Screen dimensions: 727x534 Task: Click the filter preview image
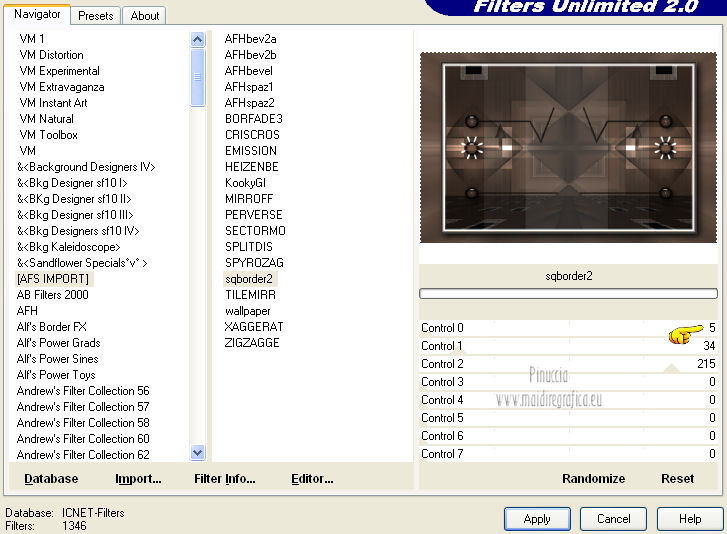tap(568, 147)
